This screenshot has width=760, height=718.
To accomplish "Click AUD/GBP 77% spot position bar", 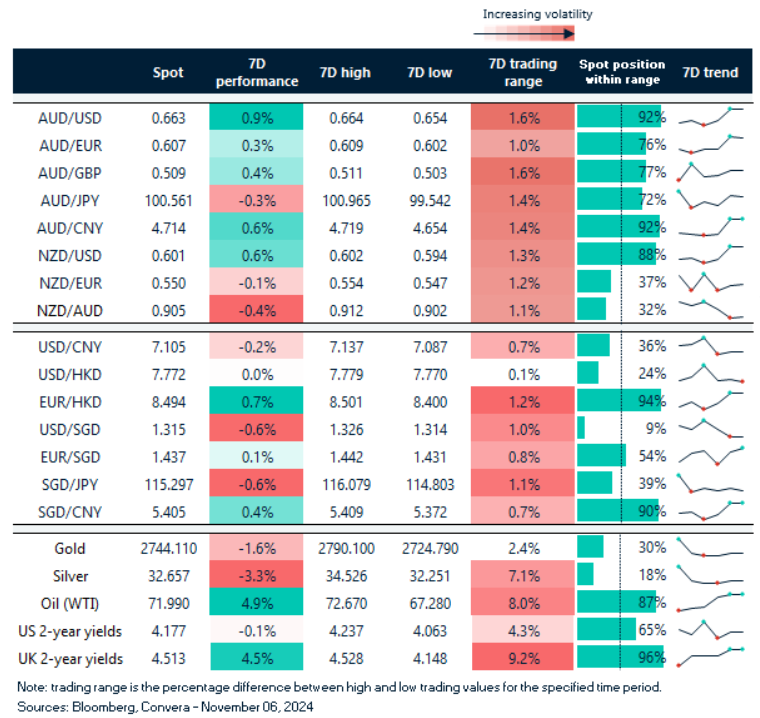I will [612, 172].
